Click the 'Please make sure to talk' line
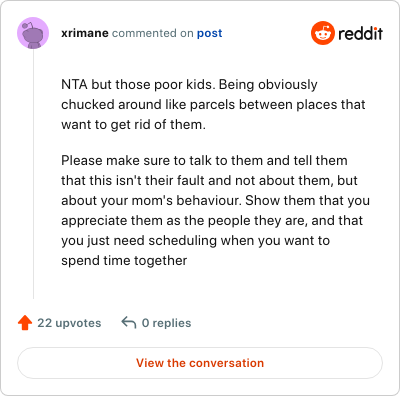Image resolution: width=400 pixels, height=396 pixels. coord(204,161)
